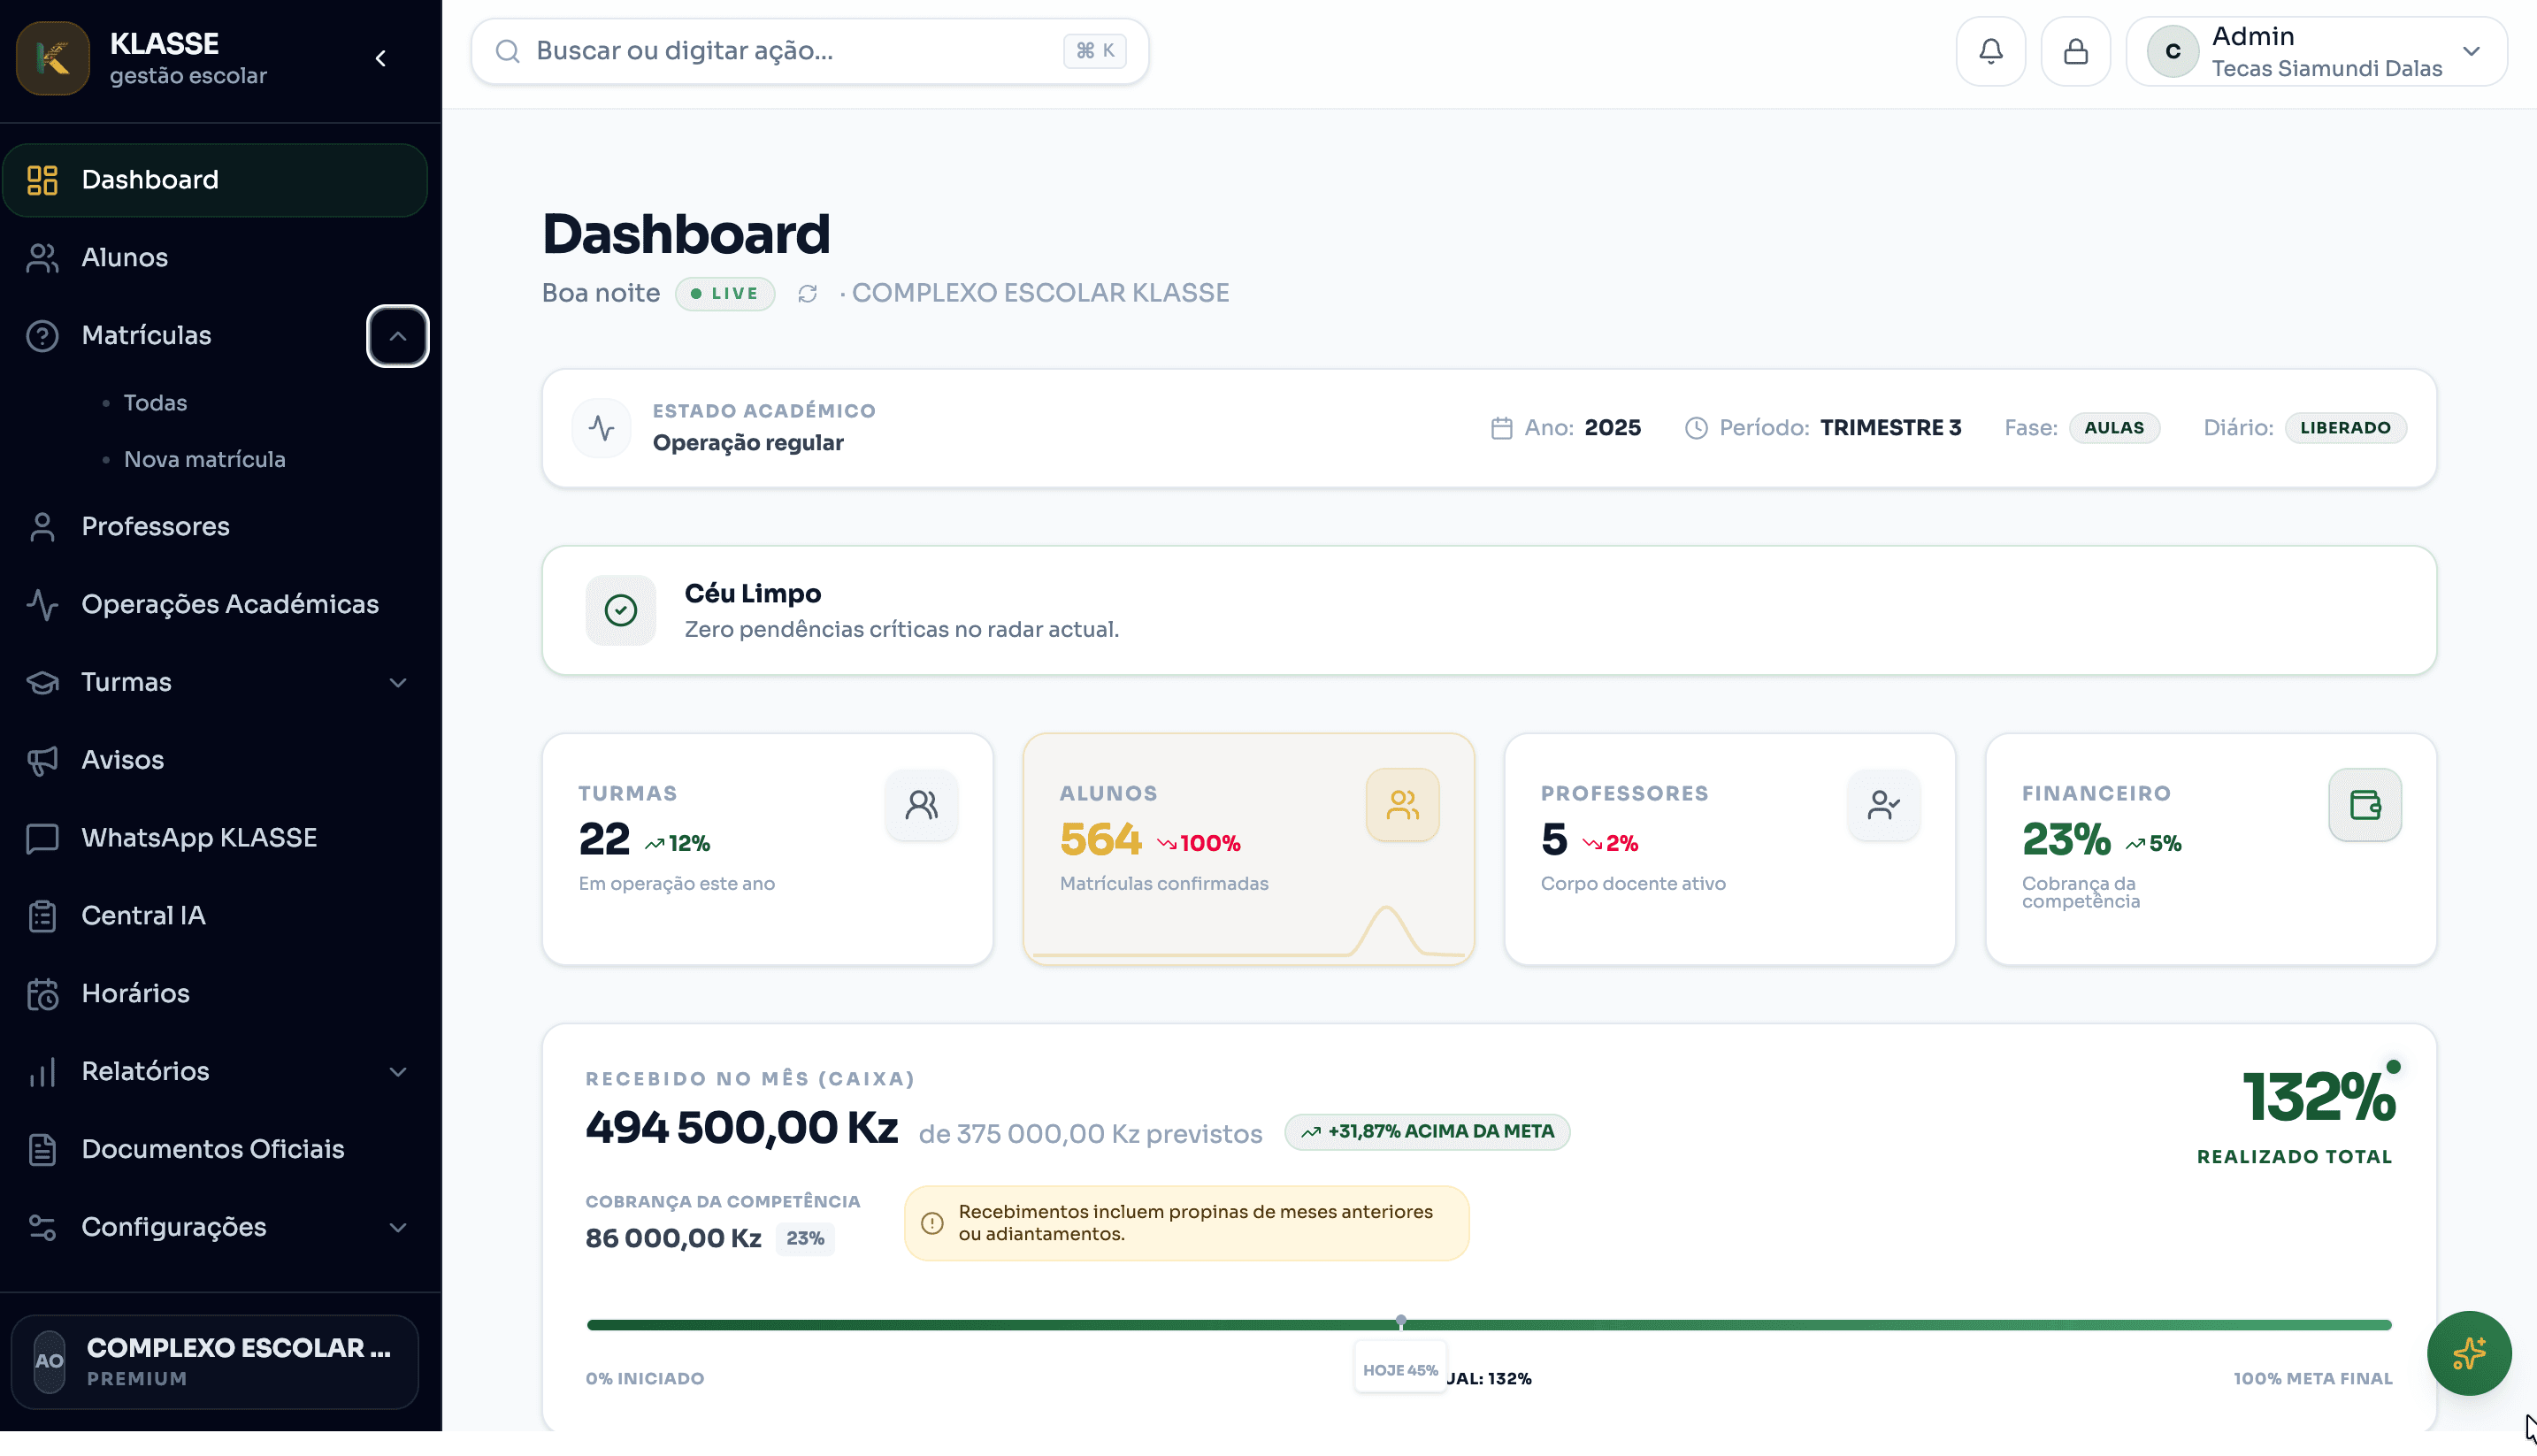Click the Céu Limpo check circle icon
Image resolution: width=2537 pixels, height=1456 pixels.
620,610
